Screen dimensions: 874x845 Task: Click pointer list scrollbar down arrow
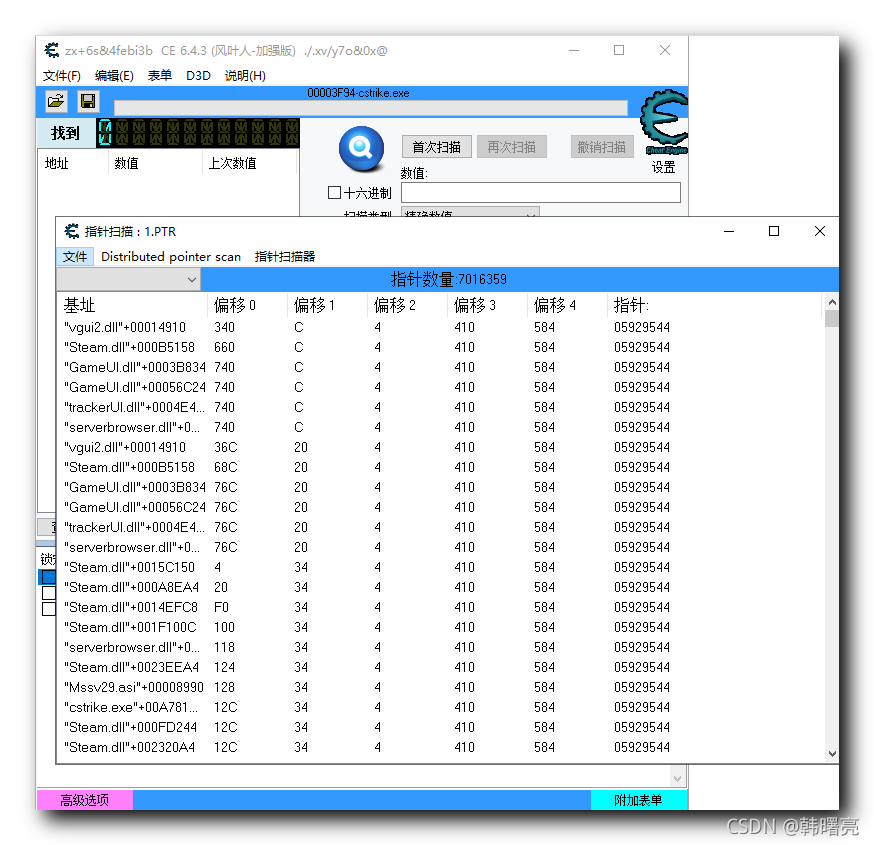click(x=832, y=754)
